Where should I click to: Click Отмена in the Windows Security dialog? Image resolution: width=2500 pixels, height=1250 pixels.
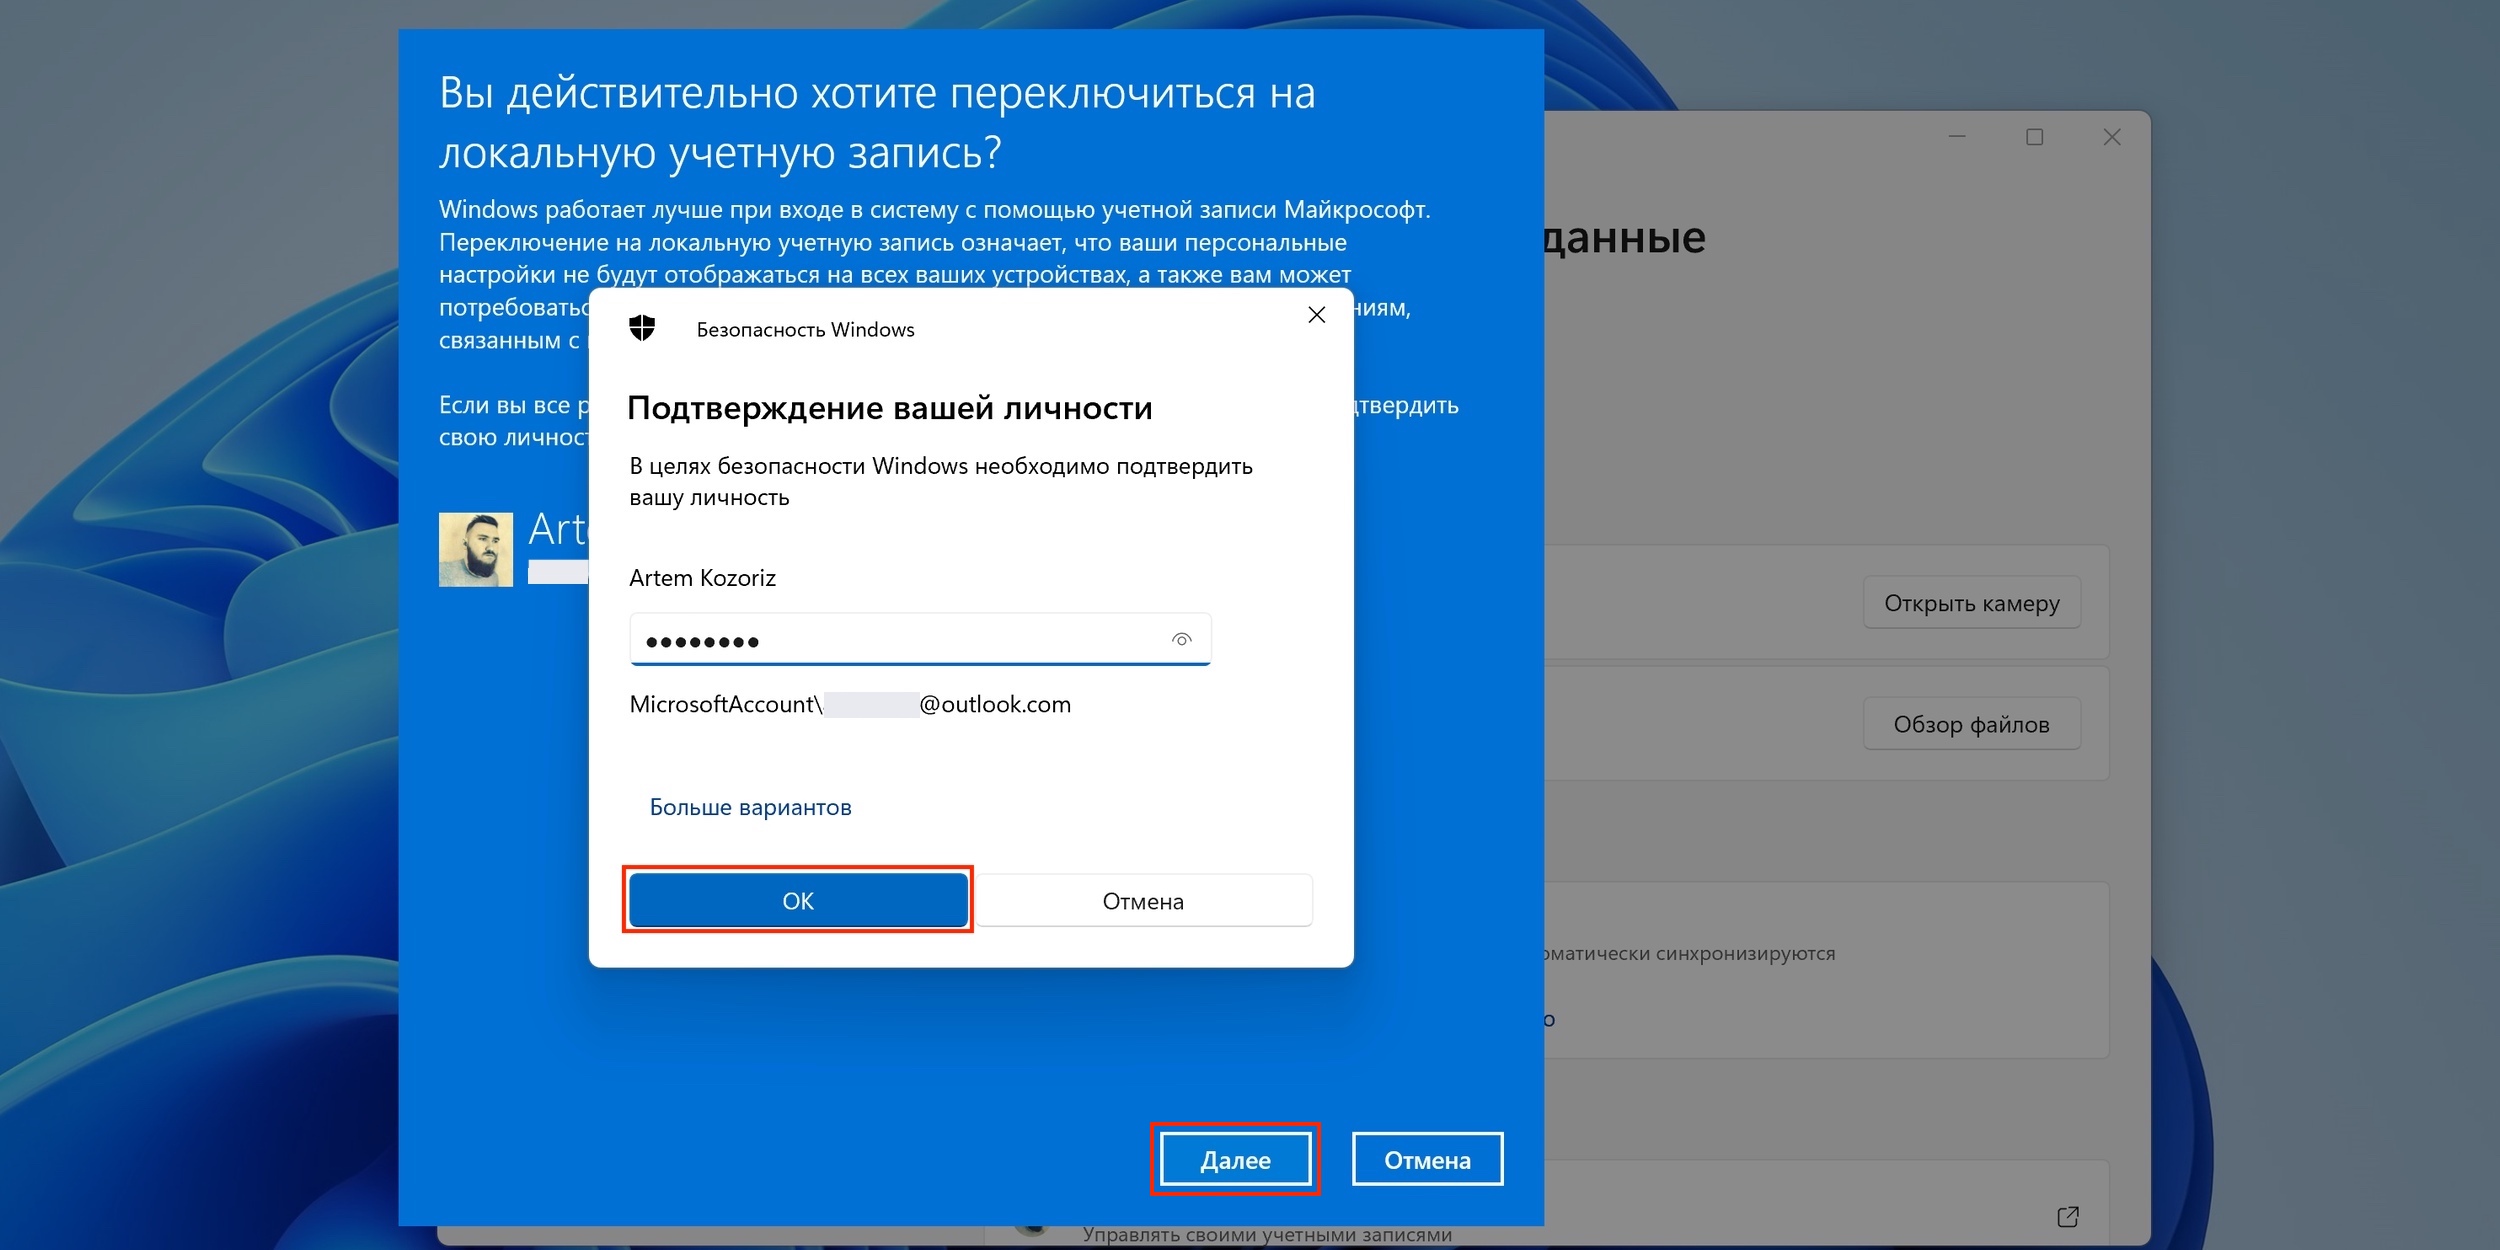1143,901
